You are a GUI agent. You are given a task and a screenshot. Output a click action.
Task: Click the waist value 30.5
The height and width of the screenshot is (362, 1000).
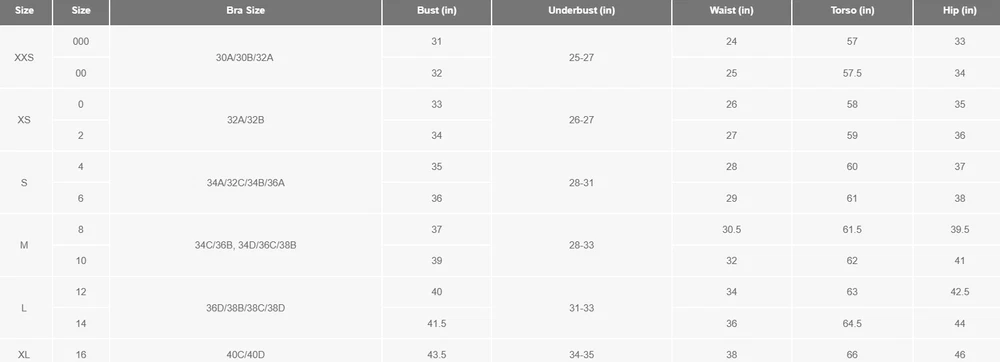coord(732,229)
